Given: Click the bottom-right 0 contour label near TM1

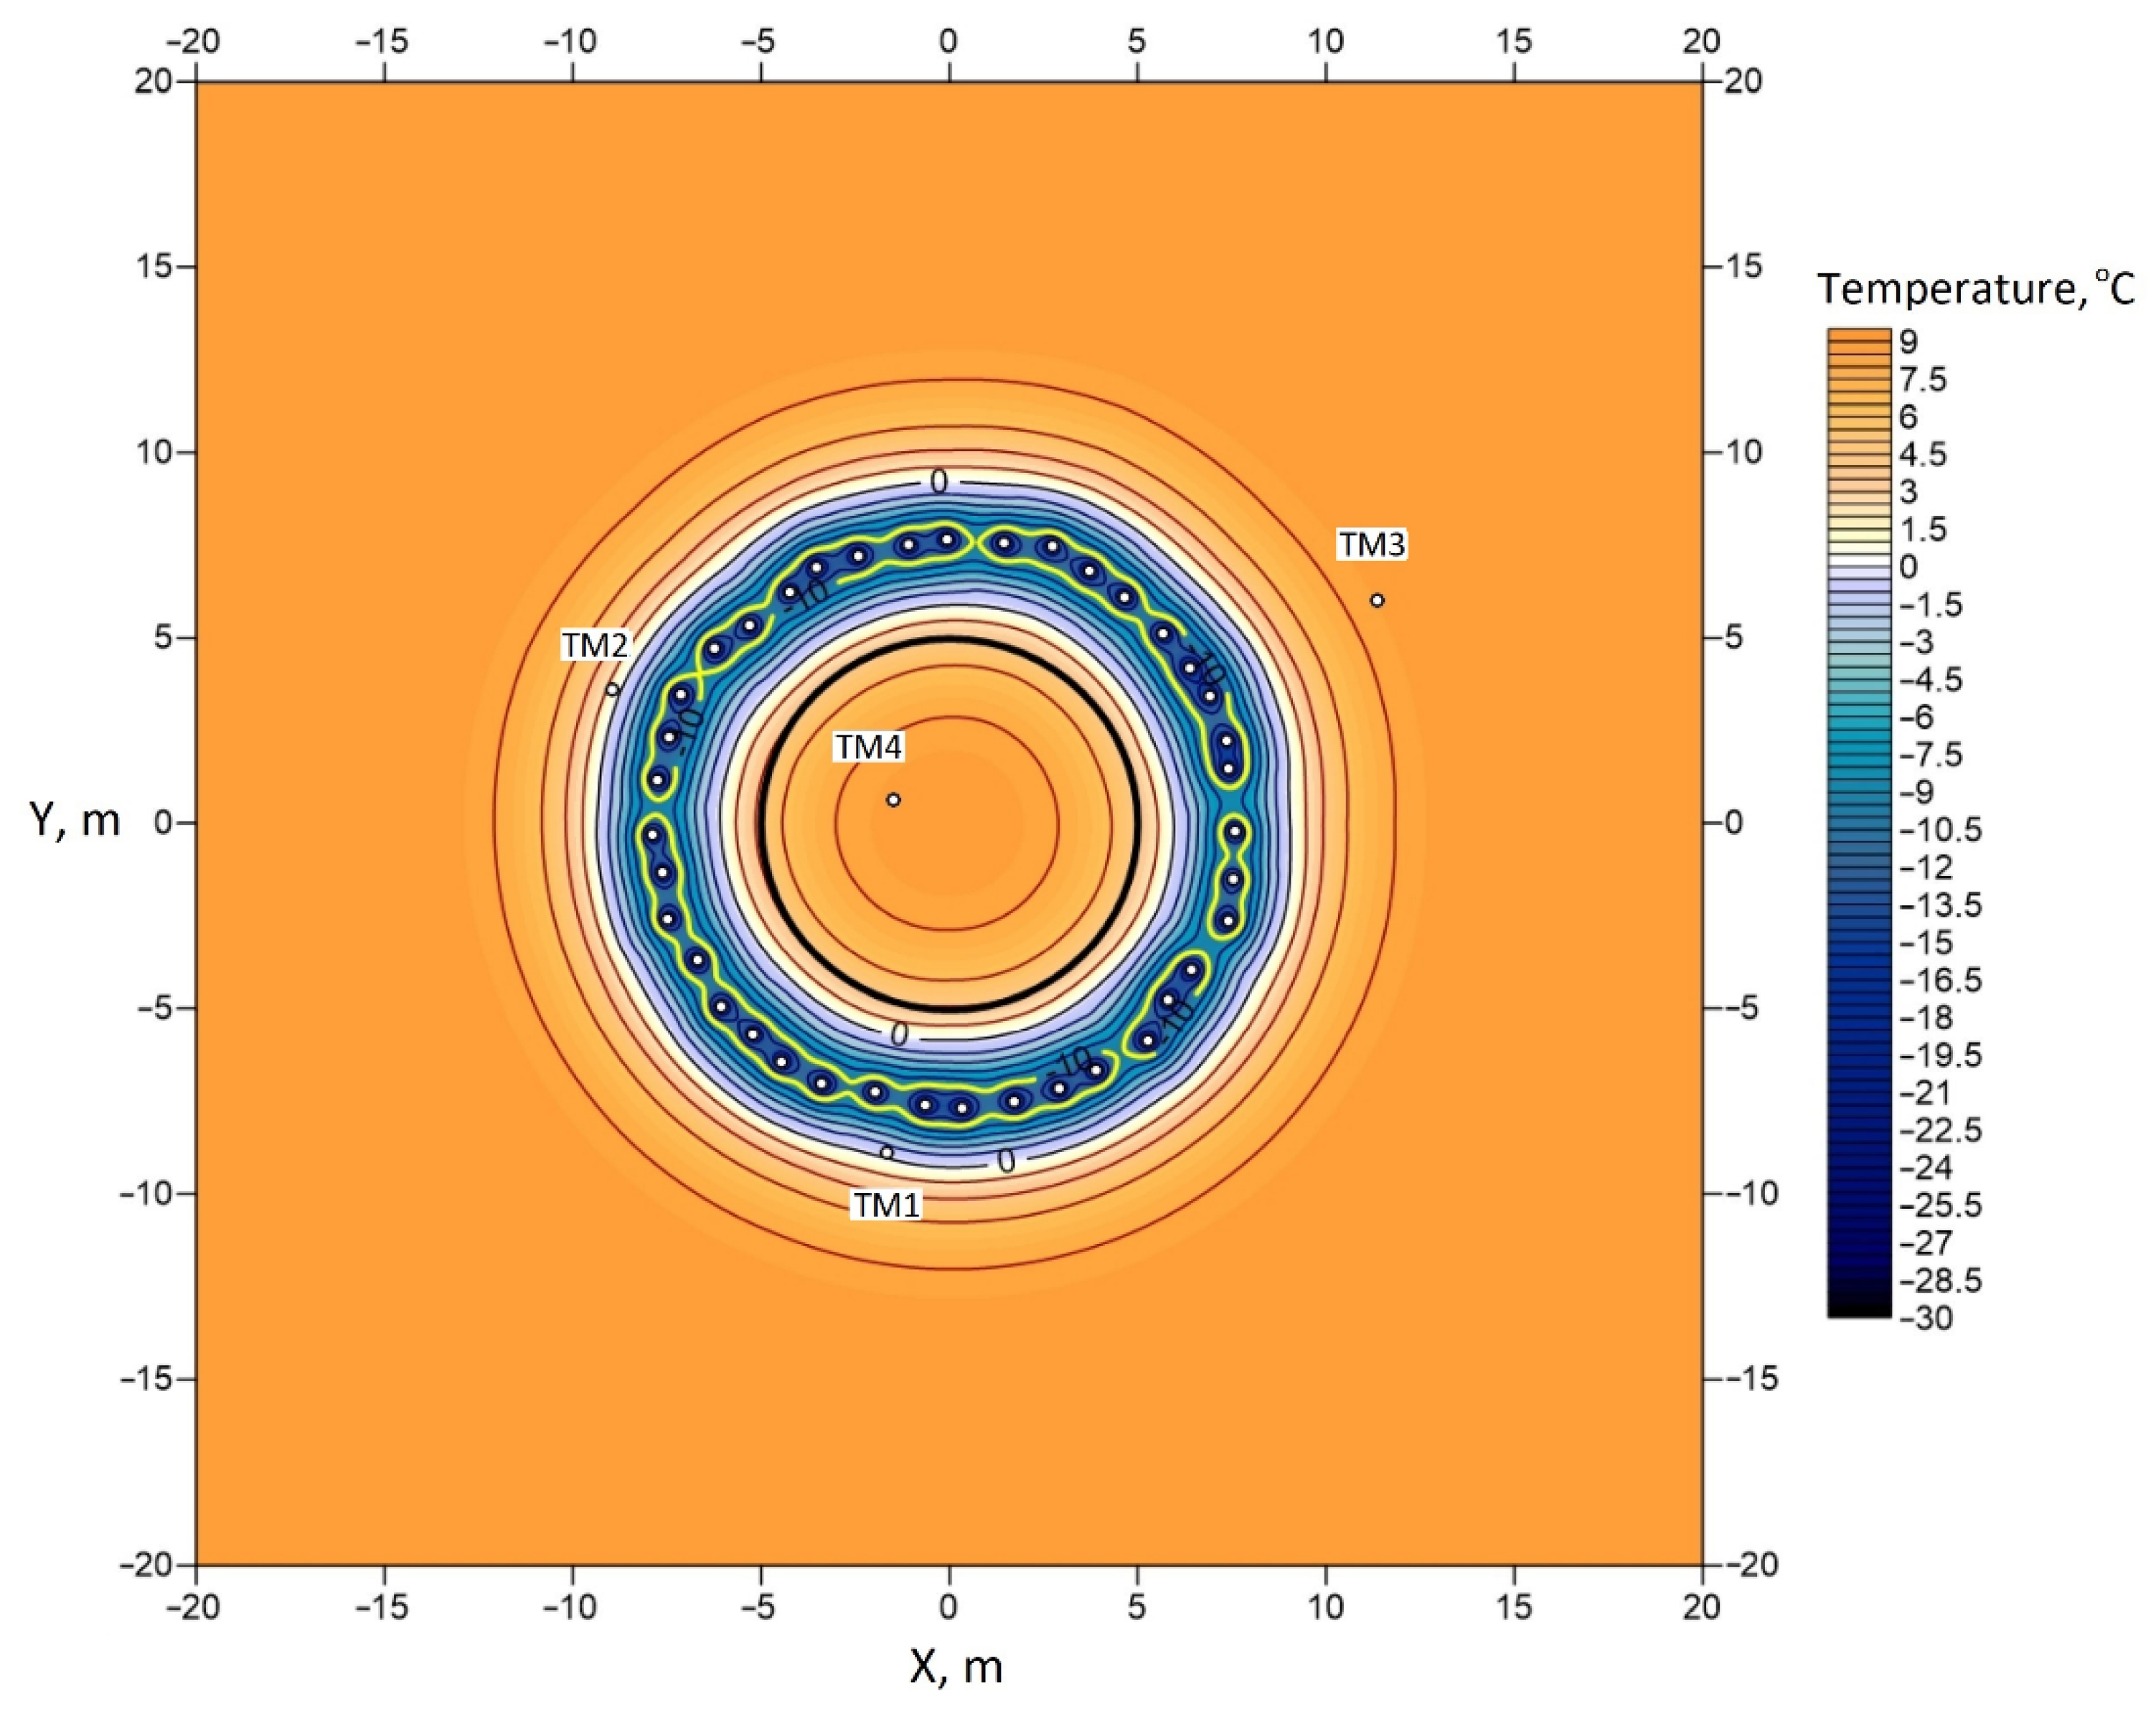Looking at the screenshot, I should (1006, 1161).
